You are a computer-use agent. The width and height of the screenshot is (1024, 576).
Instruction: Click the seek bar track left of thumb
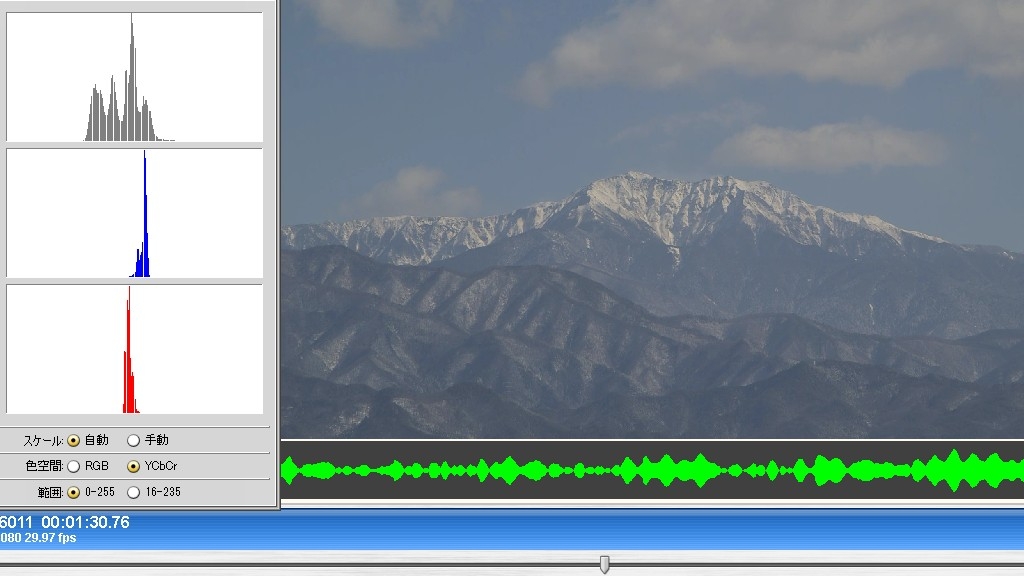(300, 565)
